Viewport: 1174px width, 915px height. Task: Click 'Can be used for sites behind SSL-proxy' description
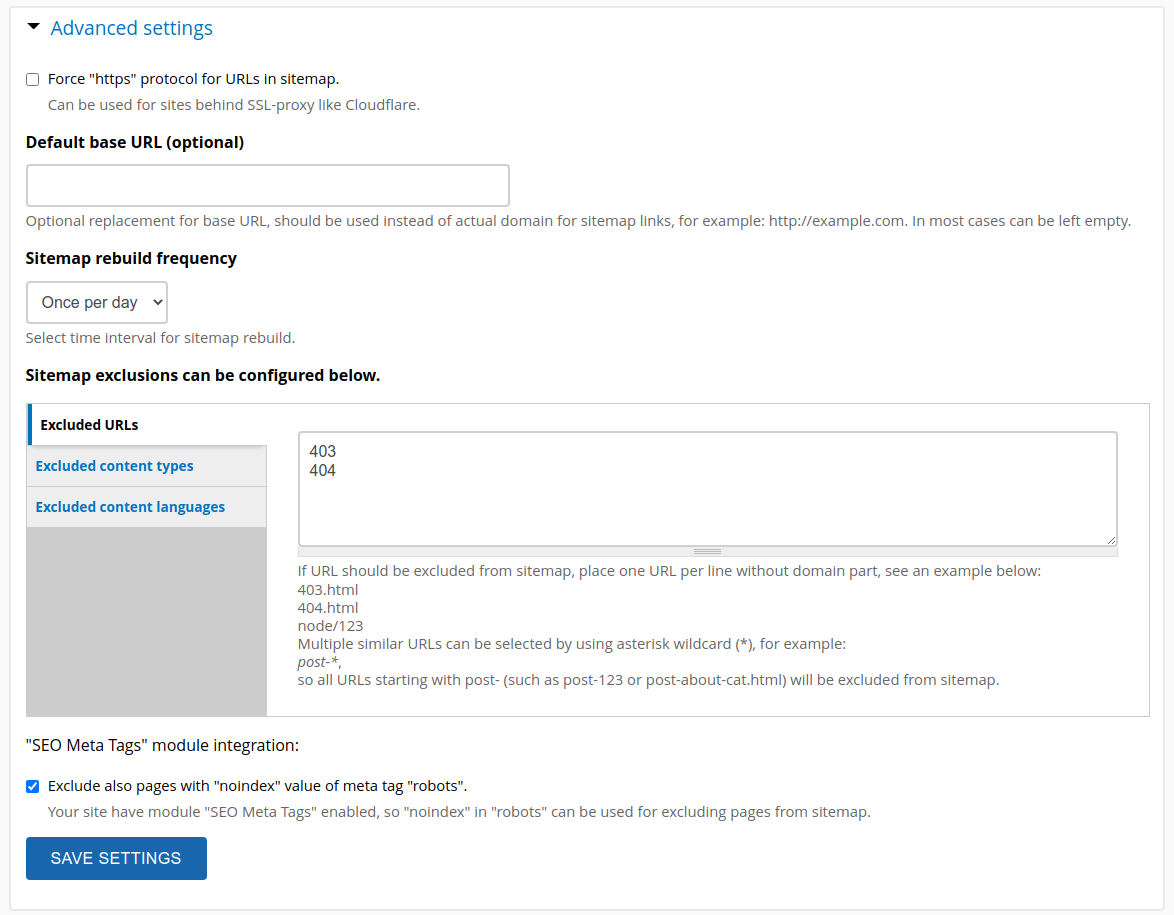point(234,105)
